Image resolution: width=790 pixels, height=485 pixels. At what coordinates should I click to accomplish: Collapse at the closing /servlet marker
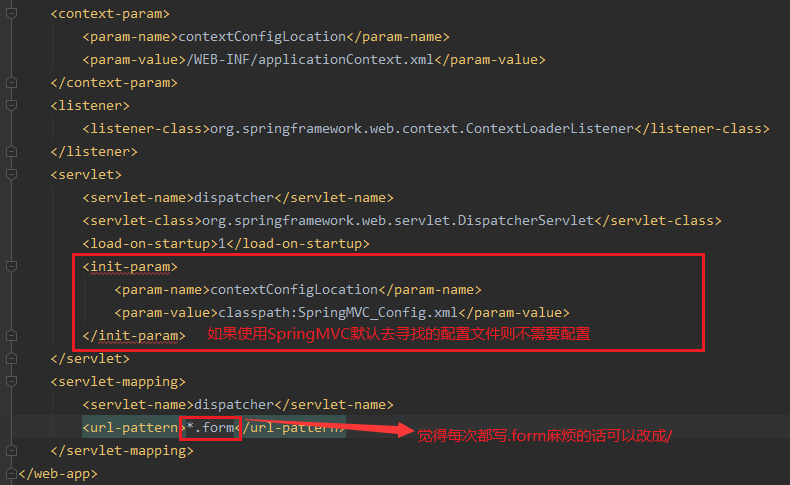(x=11, y=359)
